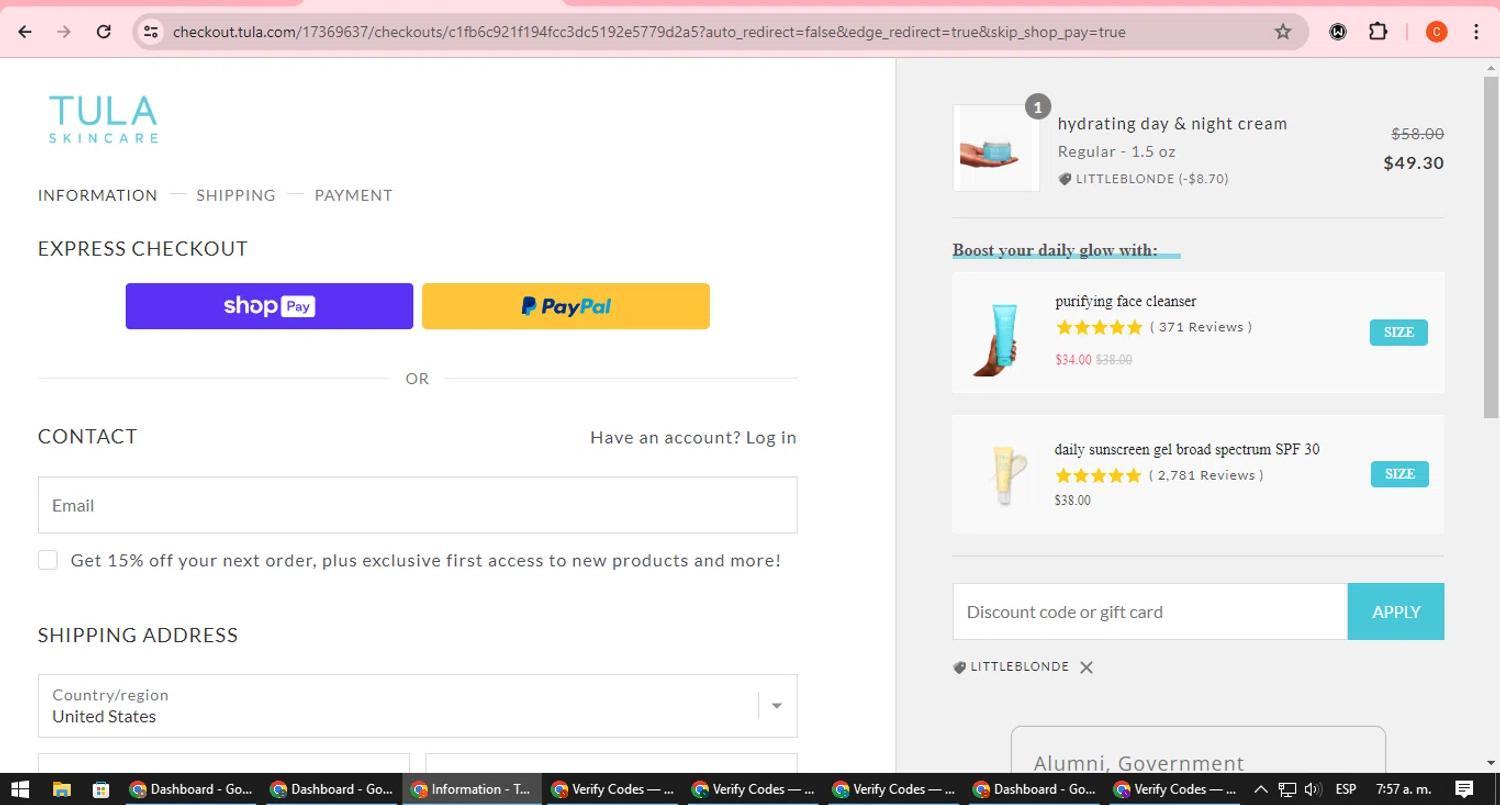The width and height of the screenshot is (1500, 805).
Task: Switch to the first Dashboard taskbar window
Action: click(192, 789)
